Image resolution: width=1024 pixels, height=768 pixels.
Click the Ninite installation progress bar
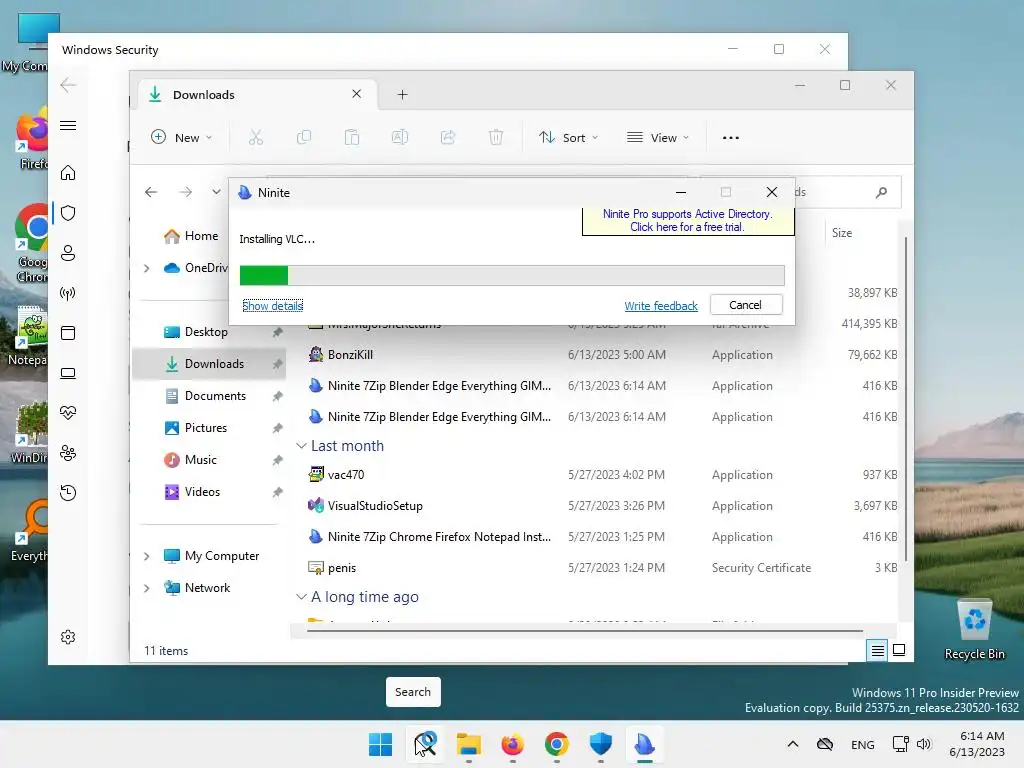pos(512,275)
